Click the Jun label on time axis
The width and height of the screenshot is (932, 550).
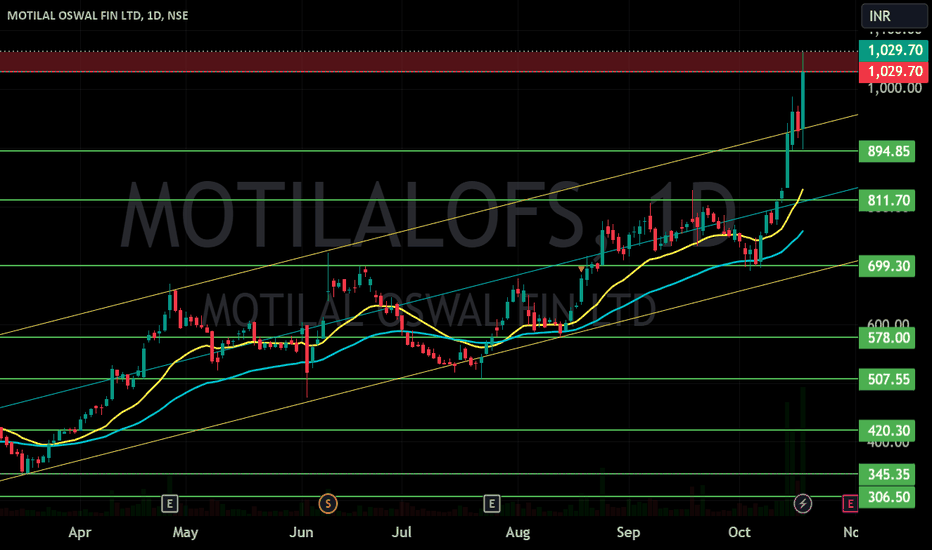301,532
